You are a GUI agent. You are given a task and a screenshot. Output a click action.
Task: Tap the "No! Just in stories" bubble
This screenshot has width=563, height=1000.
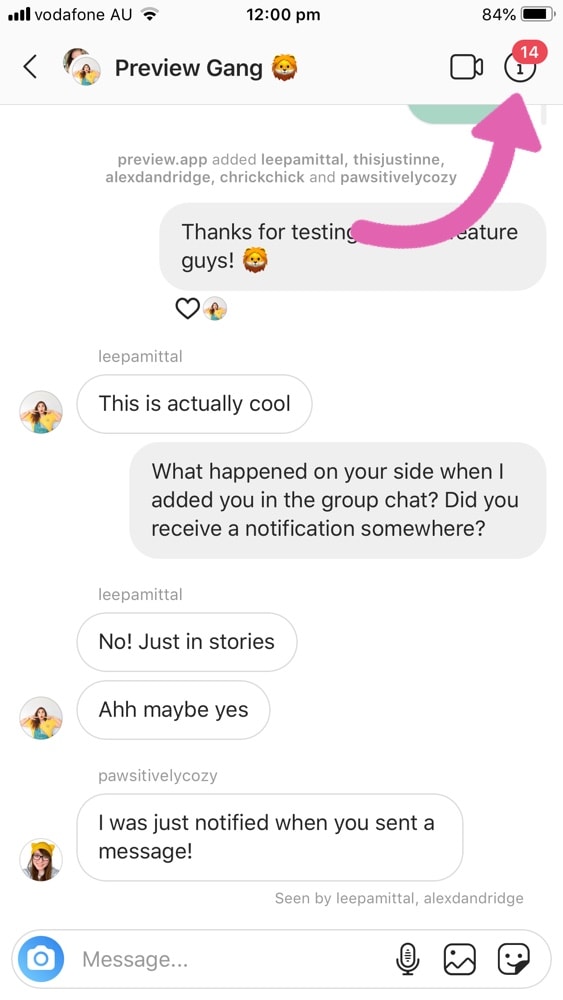click(x=187, y=642)
